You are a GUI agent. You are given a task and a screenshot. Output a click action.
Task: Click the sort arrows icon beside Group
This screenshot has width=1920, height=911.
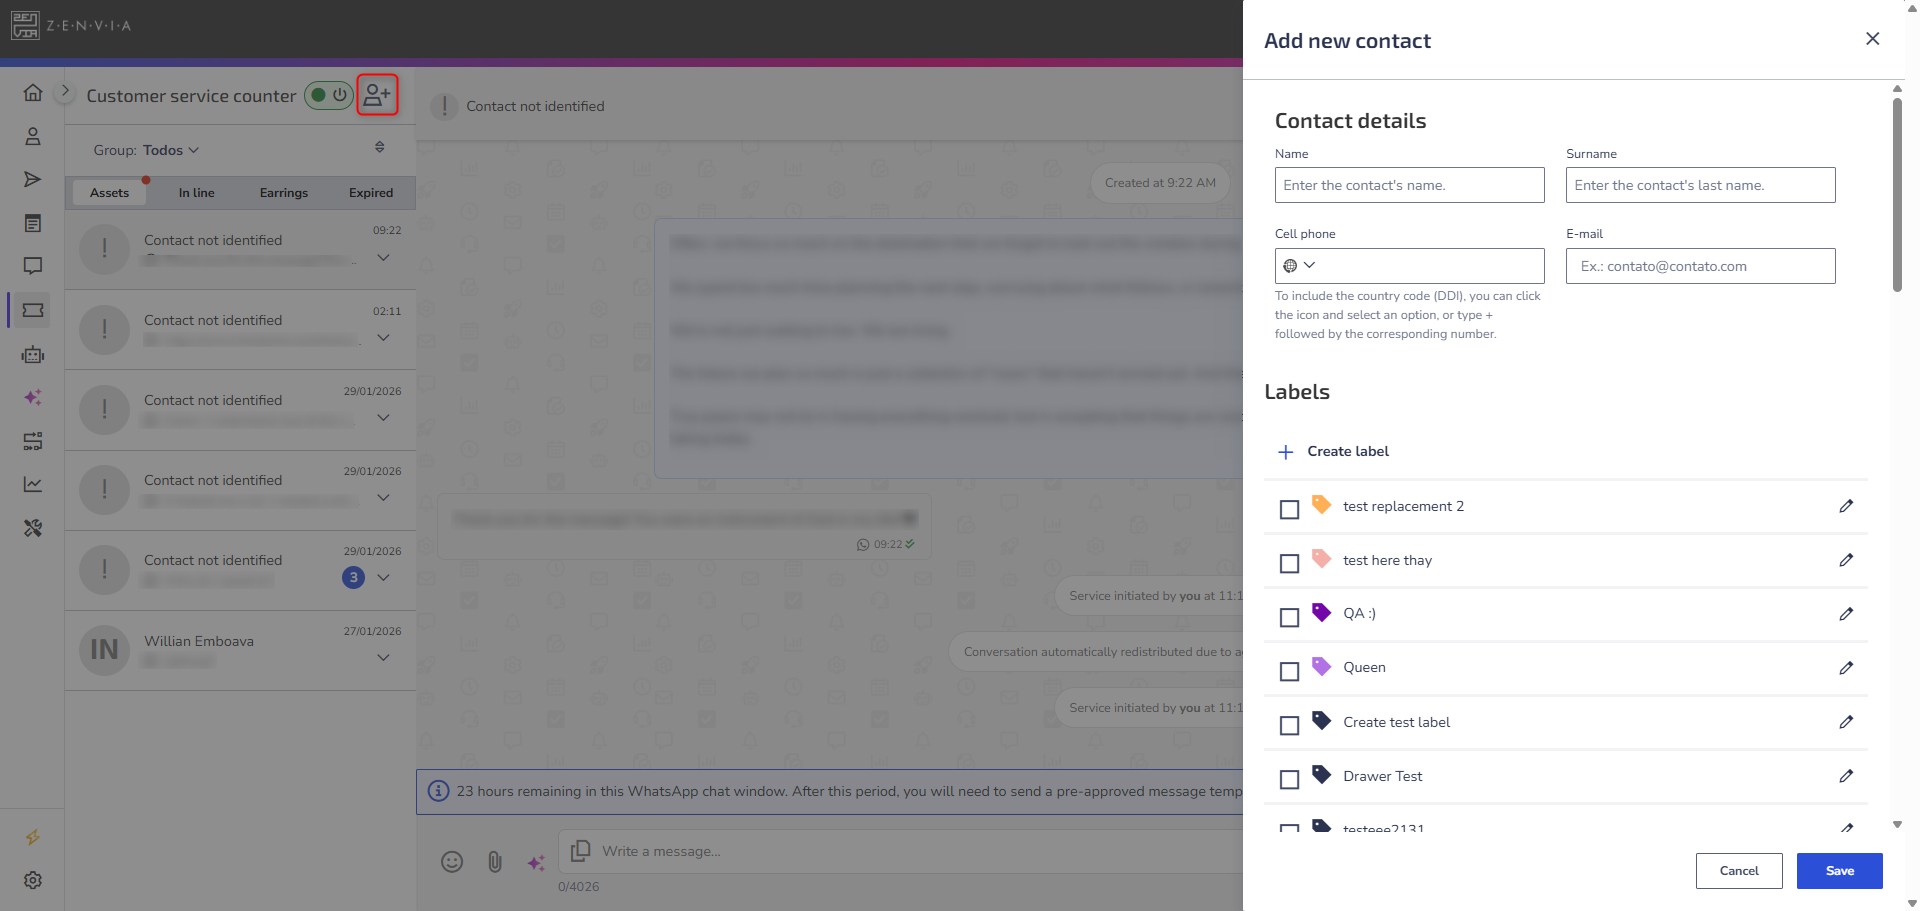coord(380,147)
